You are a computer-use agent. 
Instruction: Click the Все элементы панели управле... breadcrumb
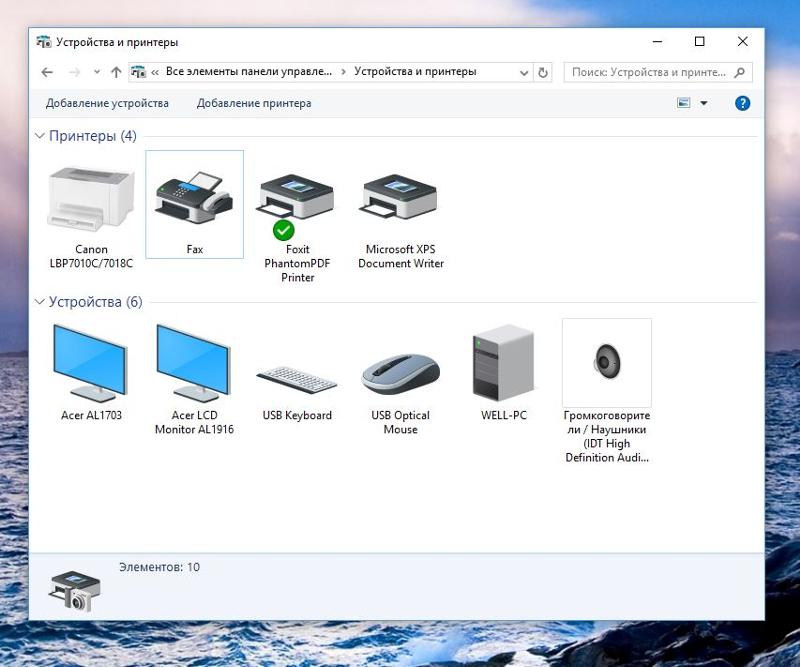pos(248,71)
